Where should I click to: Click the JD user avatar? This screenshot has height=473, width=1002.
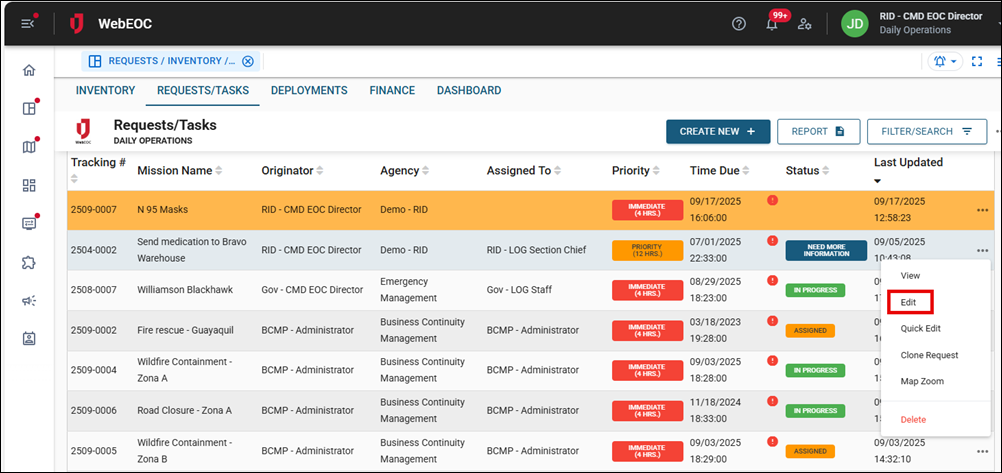pyautogui.click(x=854, y=23)
